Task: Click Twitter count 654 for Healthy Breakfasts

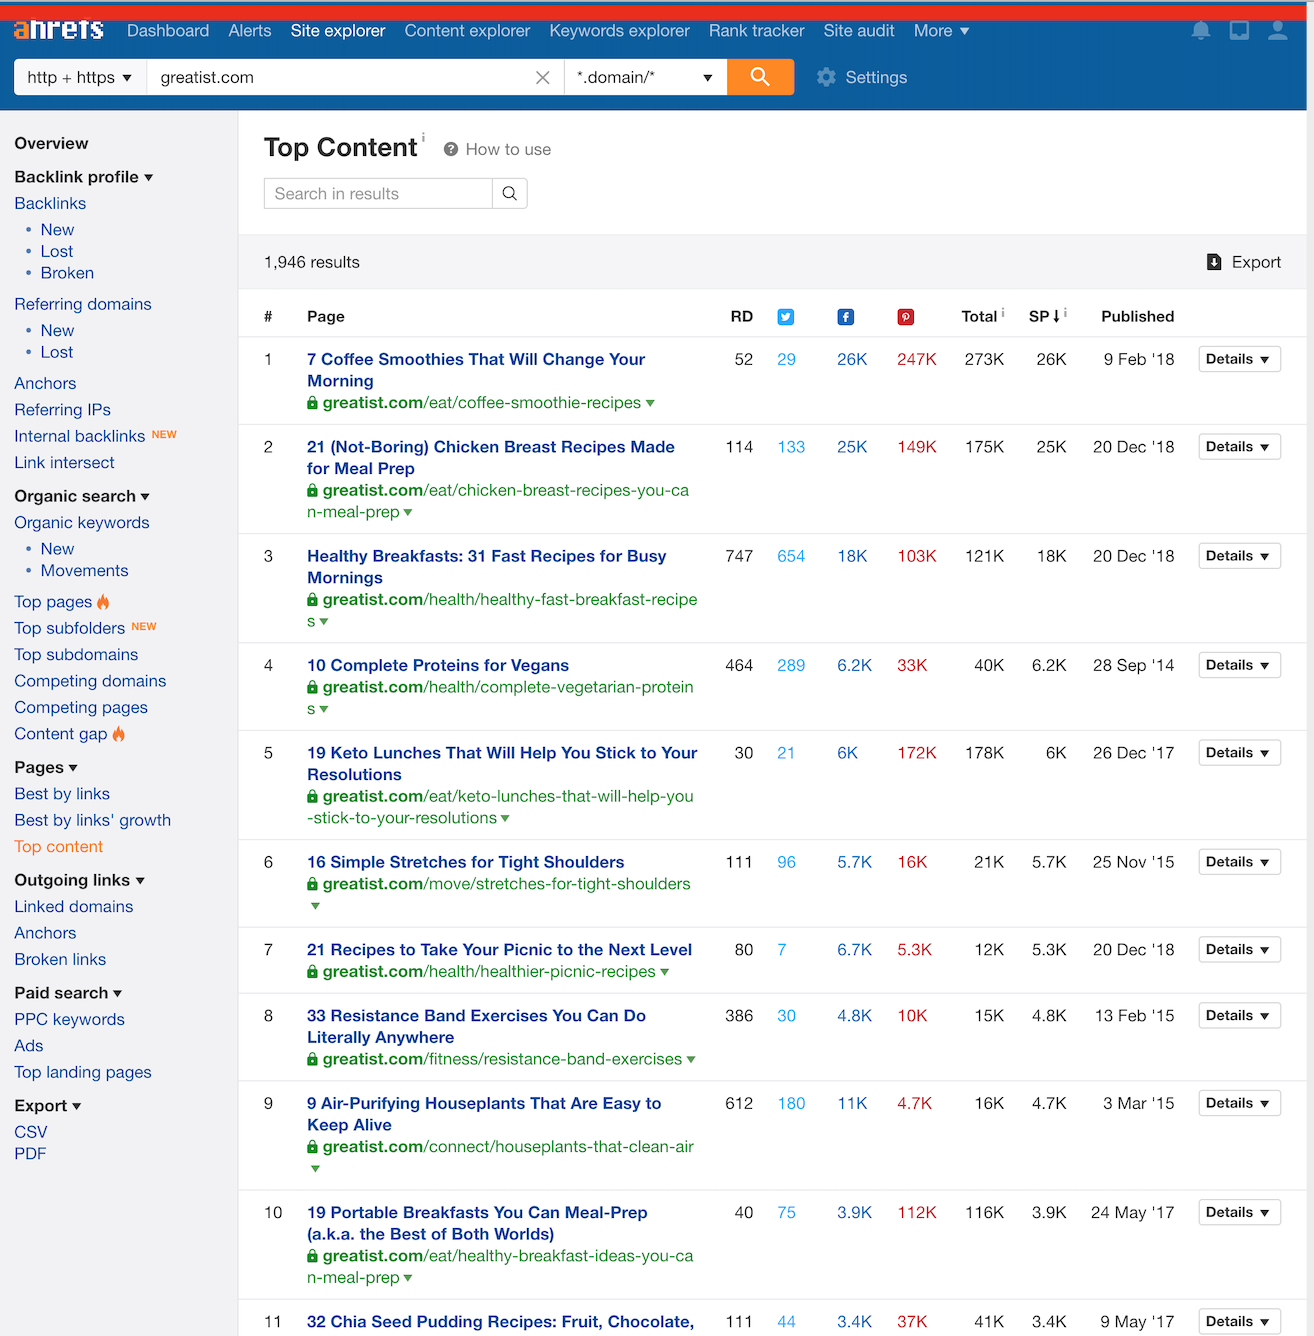Action: (791, 557)
